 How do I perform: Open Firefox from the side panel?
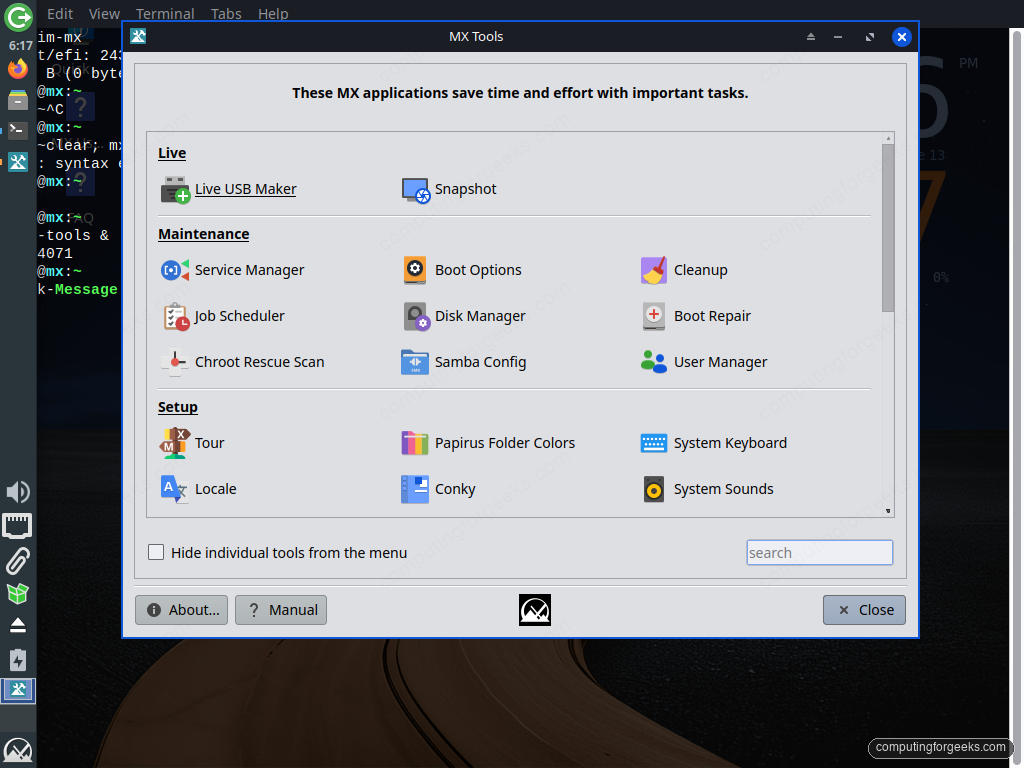(x=18, y=69)
